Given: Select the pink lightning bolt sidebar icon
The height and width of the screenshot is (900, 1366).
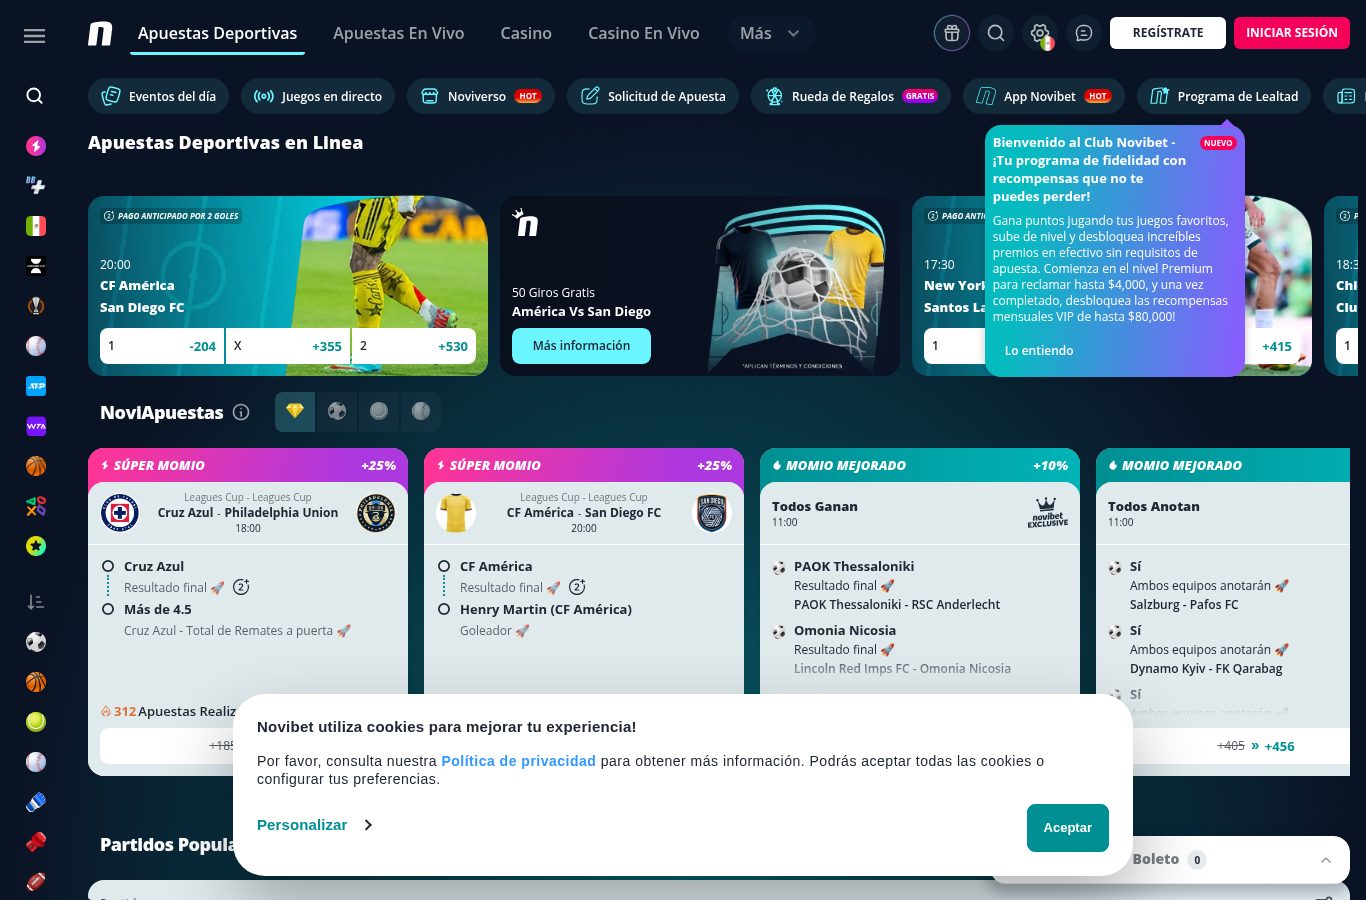Looking at the screenshot, I should click(x=36, y=146).
